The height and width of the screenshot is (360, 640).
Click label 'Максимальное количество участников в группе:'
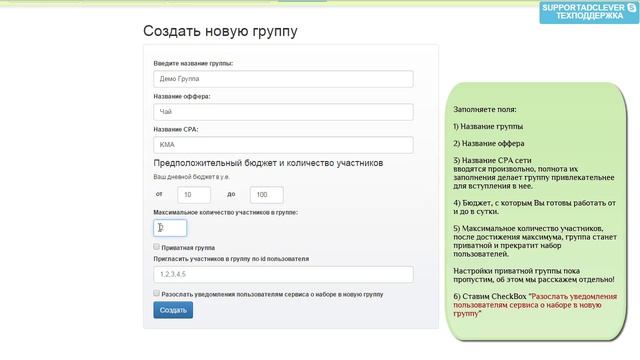point(226,213)
